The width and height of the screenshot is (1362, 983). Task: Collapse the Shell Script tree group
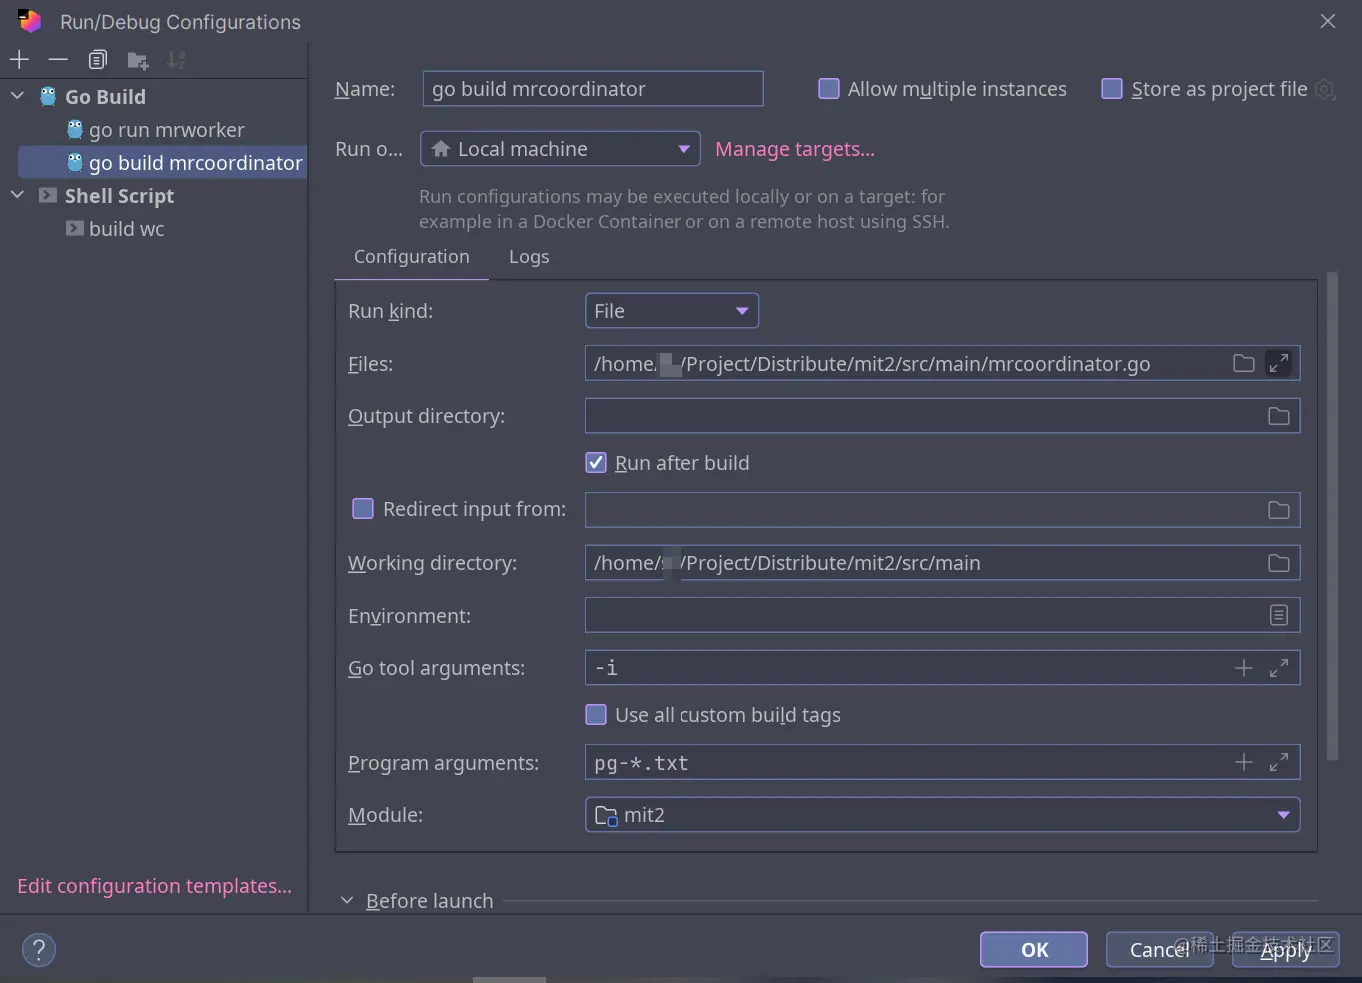[x=17, y=195]
